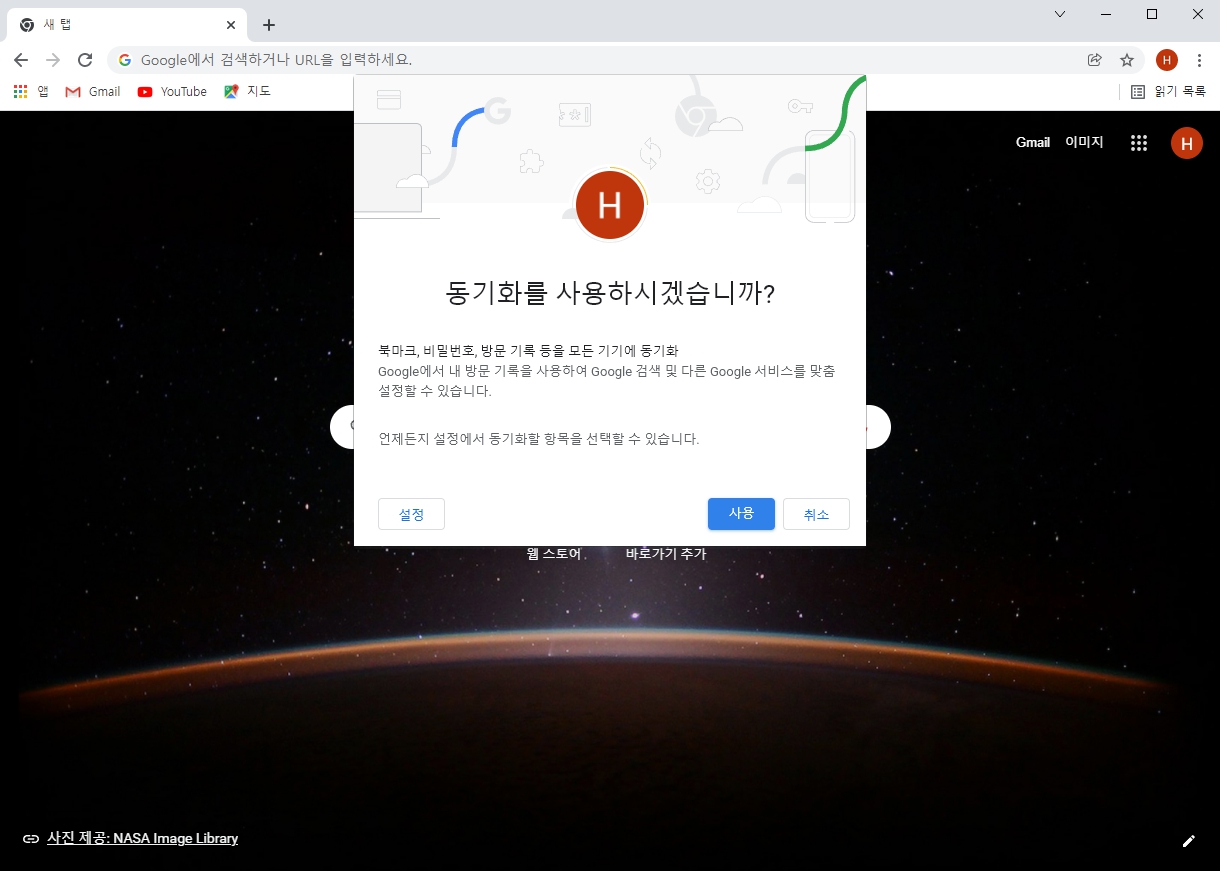Click the forward navigation arrow

tap(53, 60)
